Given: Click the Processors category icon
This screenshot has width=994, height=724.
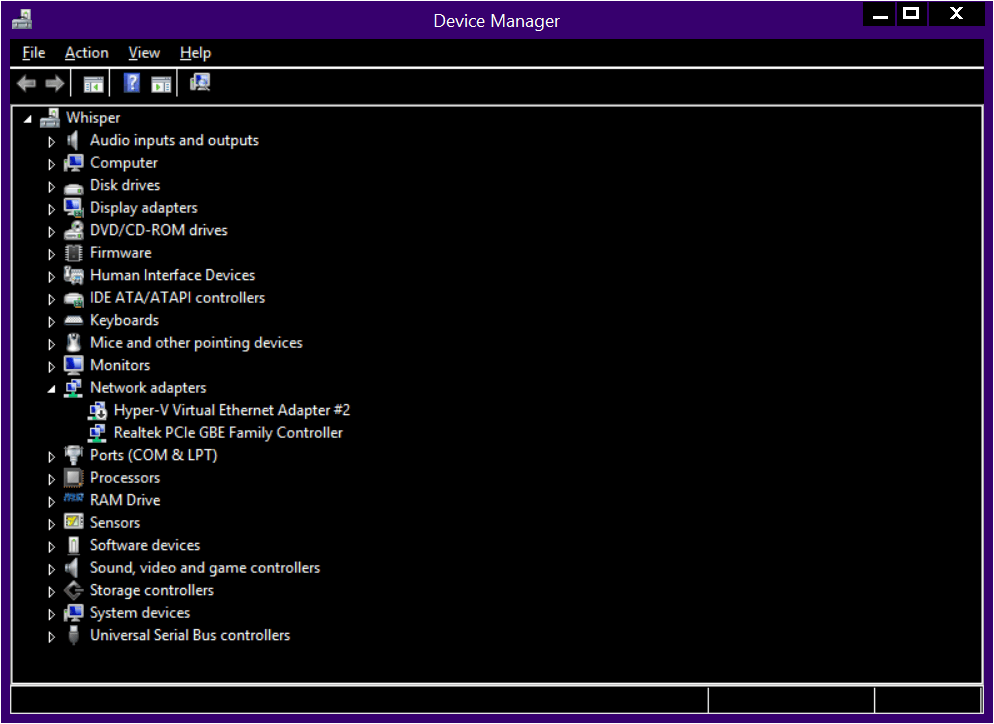Looking at the screenshot, I should pos(73,478).
